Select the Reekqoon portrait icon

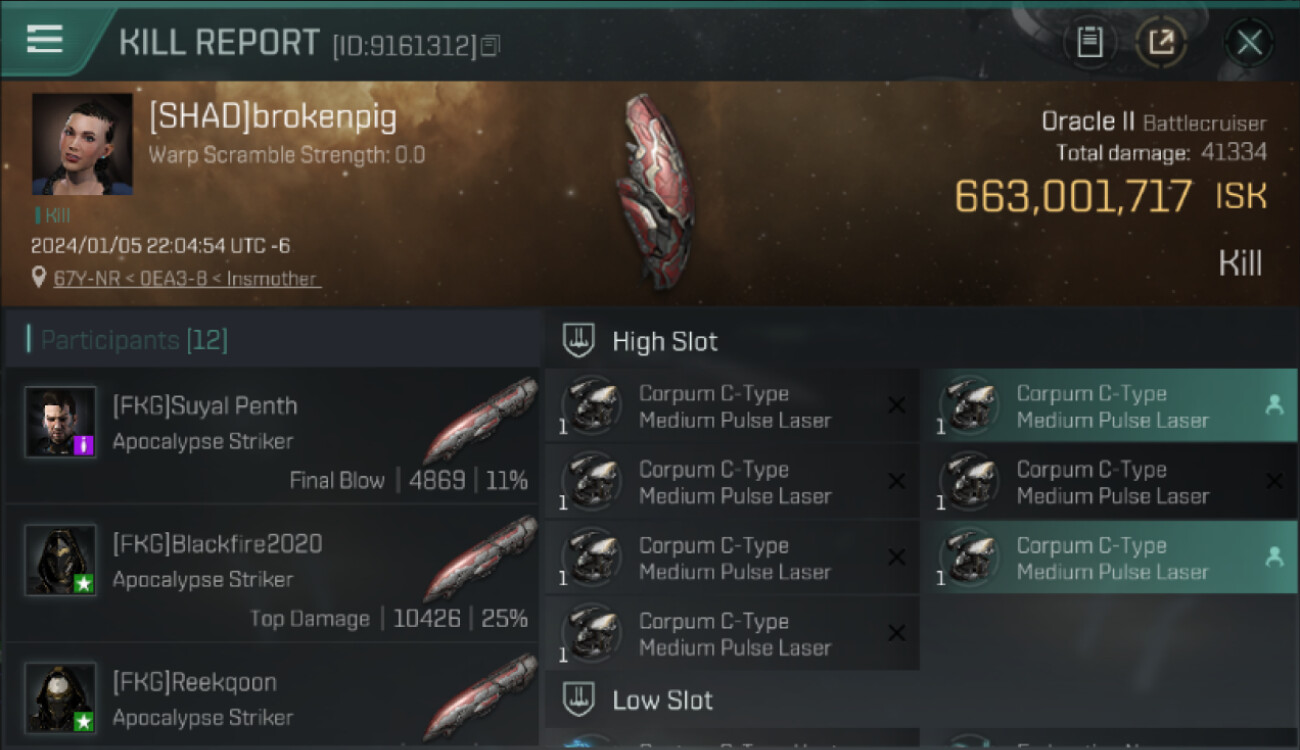tap(60, 697)
